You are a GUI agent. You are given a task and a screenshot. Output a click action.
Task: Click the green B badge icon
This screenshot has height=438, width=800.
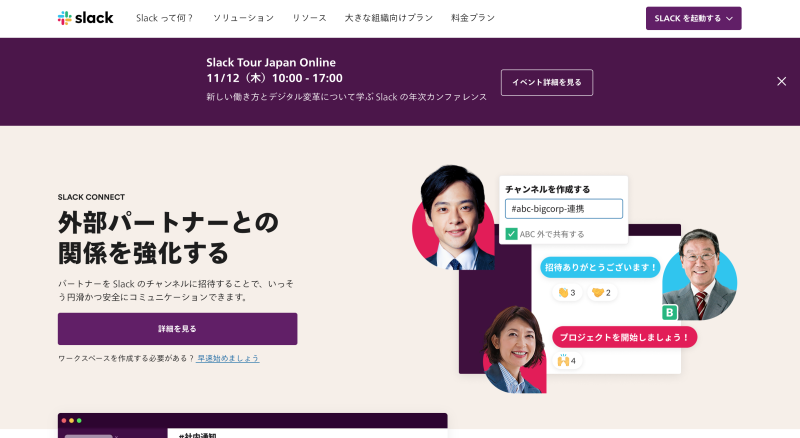click(x=669, y=312)
